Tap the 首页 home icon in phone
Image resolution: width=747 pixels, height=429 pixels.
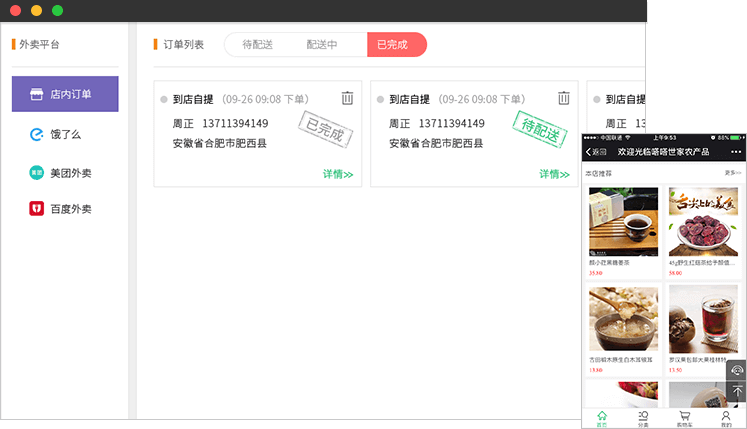pyautogui.click(x=602, y=418)
